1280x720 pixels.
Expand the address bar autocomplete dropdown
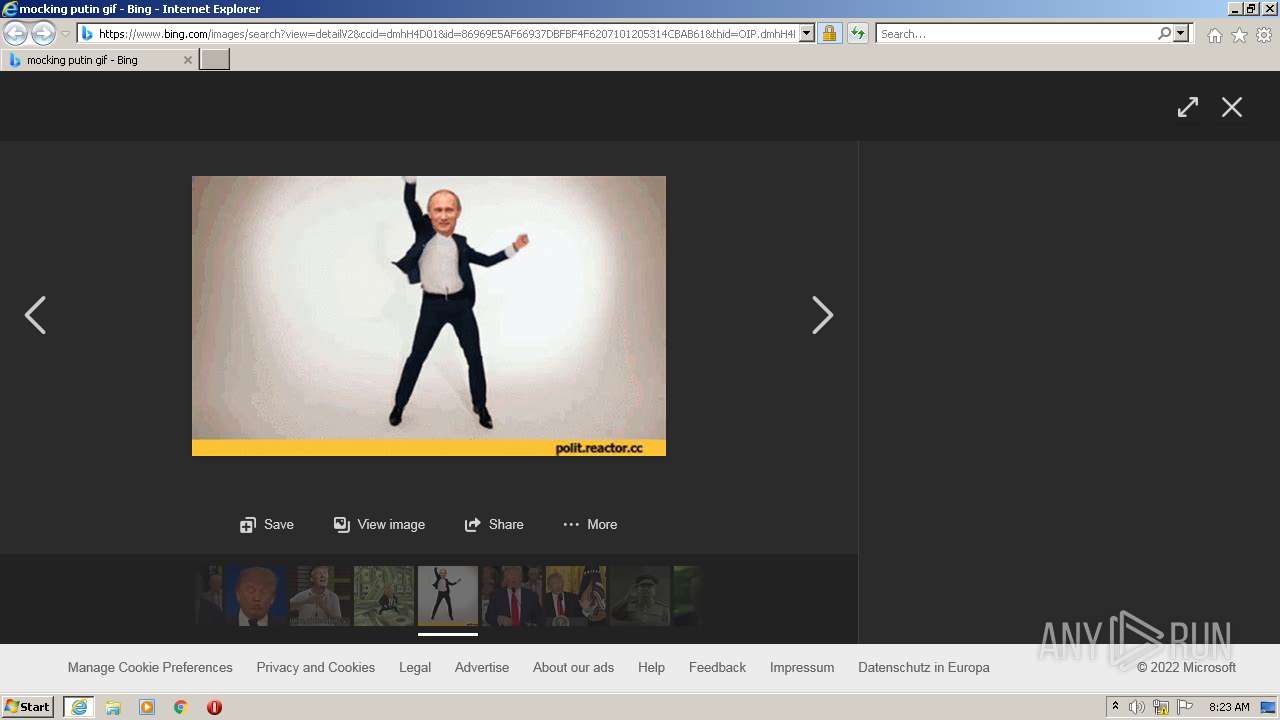pos(807,34)
